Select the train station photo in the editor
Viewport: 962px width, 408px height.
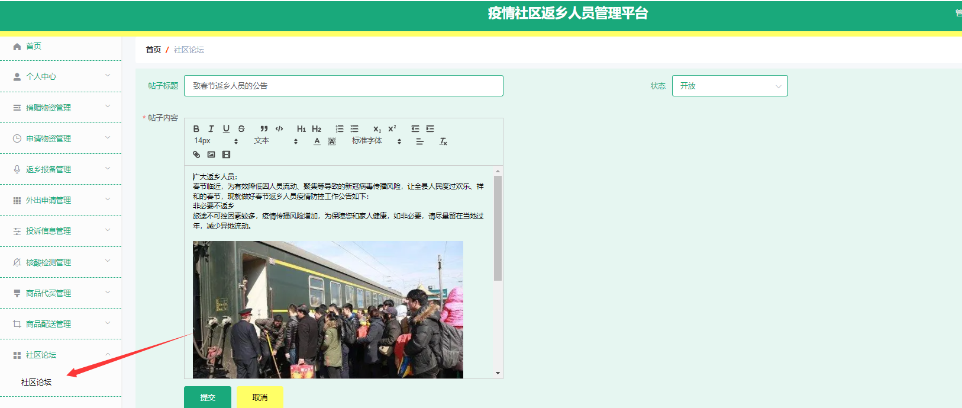pyautogui.click(x=328, y=309)
